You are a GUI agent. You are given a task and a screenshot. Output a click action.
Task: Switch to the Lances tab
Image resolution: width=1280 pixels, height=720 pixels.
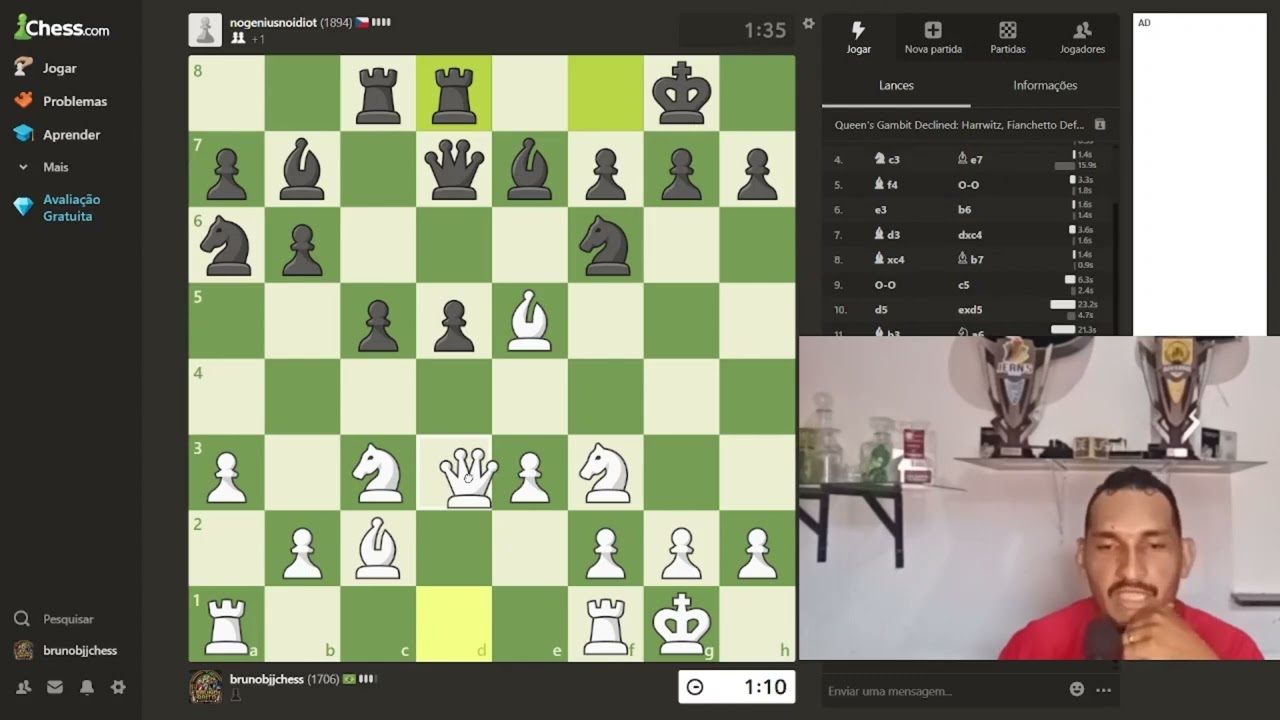[x=896, y=86]
